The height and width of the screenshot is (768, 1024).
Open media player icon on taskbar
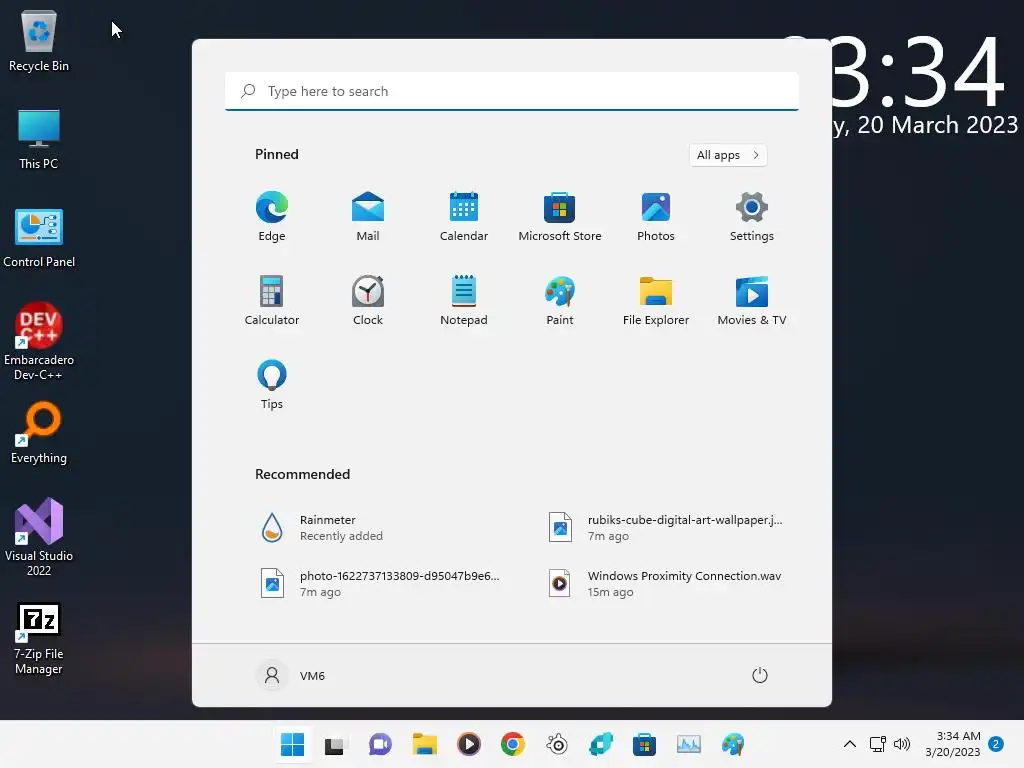pyautogui.click(x=469, y=744)
